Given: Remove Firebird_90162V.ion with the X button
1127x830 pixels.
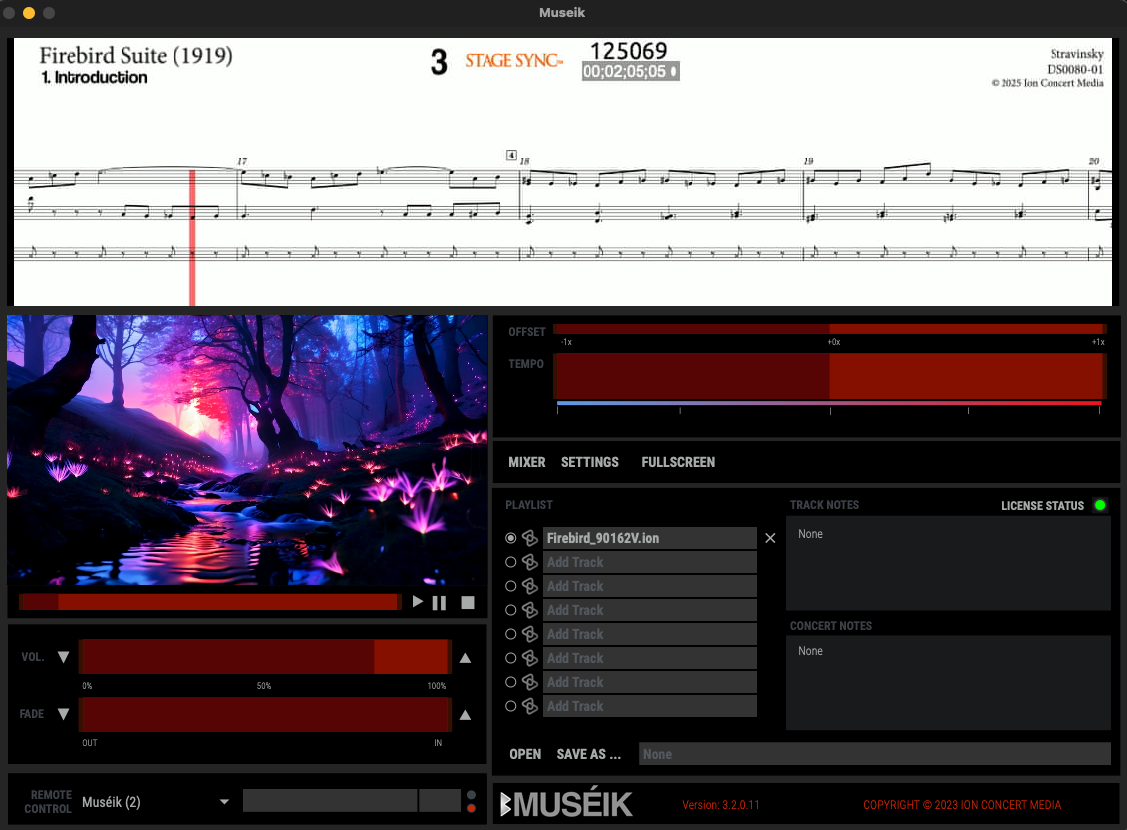Looking at the screenshot, I should [x=770, y=538].
